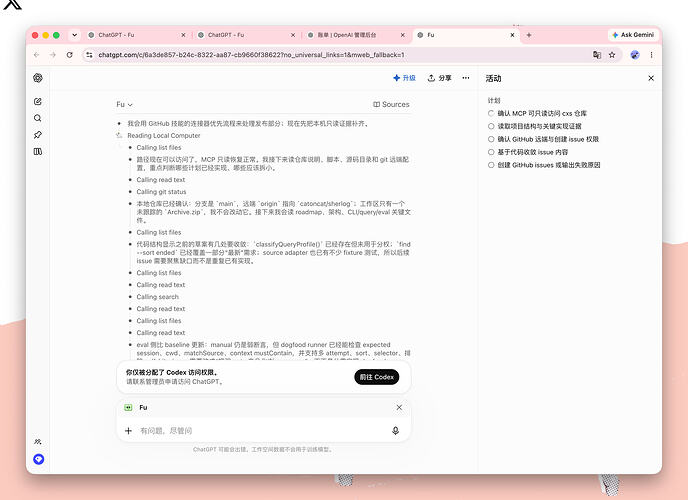Click the 分享 share button
Screen dimensions: 688x500
click(x=440, y=78)
